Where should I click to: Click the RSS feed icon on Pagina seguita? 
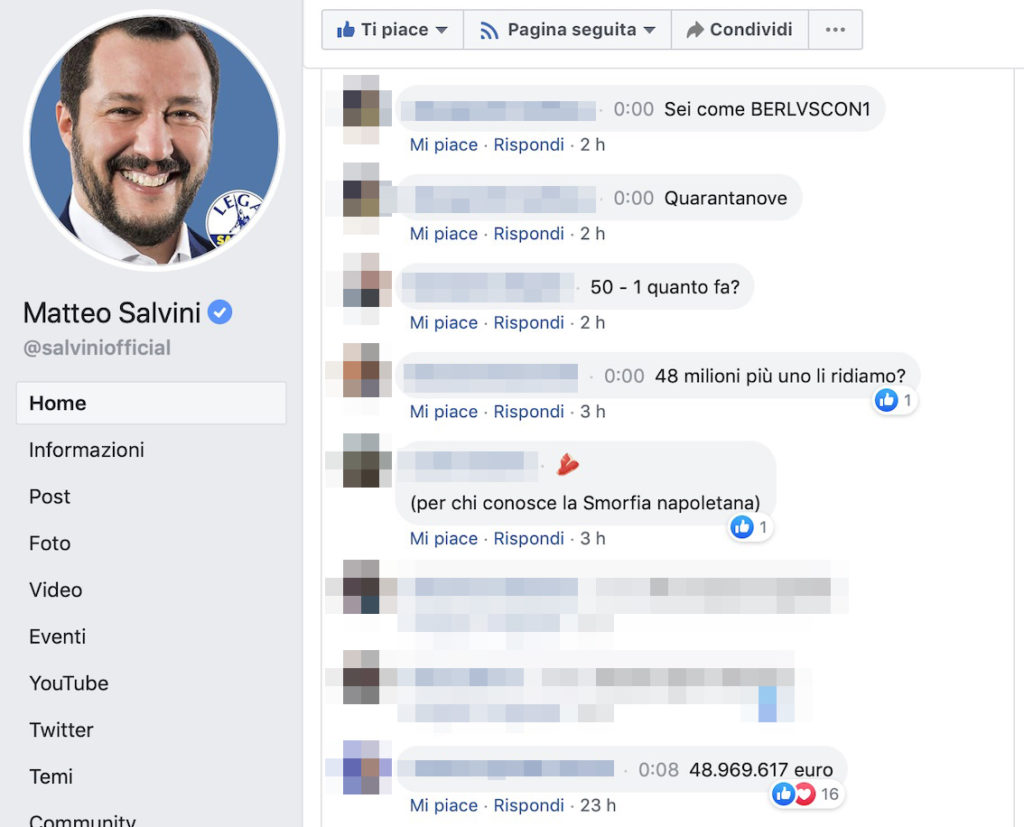coord(489,31)
